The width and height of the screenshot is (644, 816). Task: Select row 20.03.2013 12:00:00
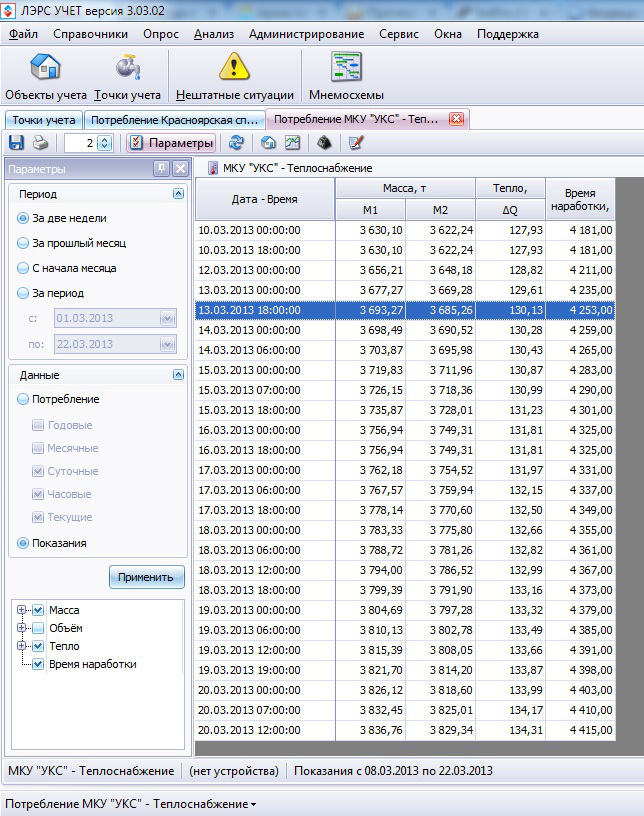(x=405, y=730)
